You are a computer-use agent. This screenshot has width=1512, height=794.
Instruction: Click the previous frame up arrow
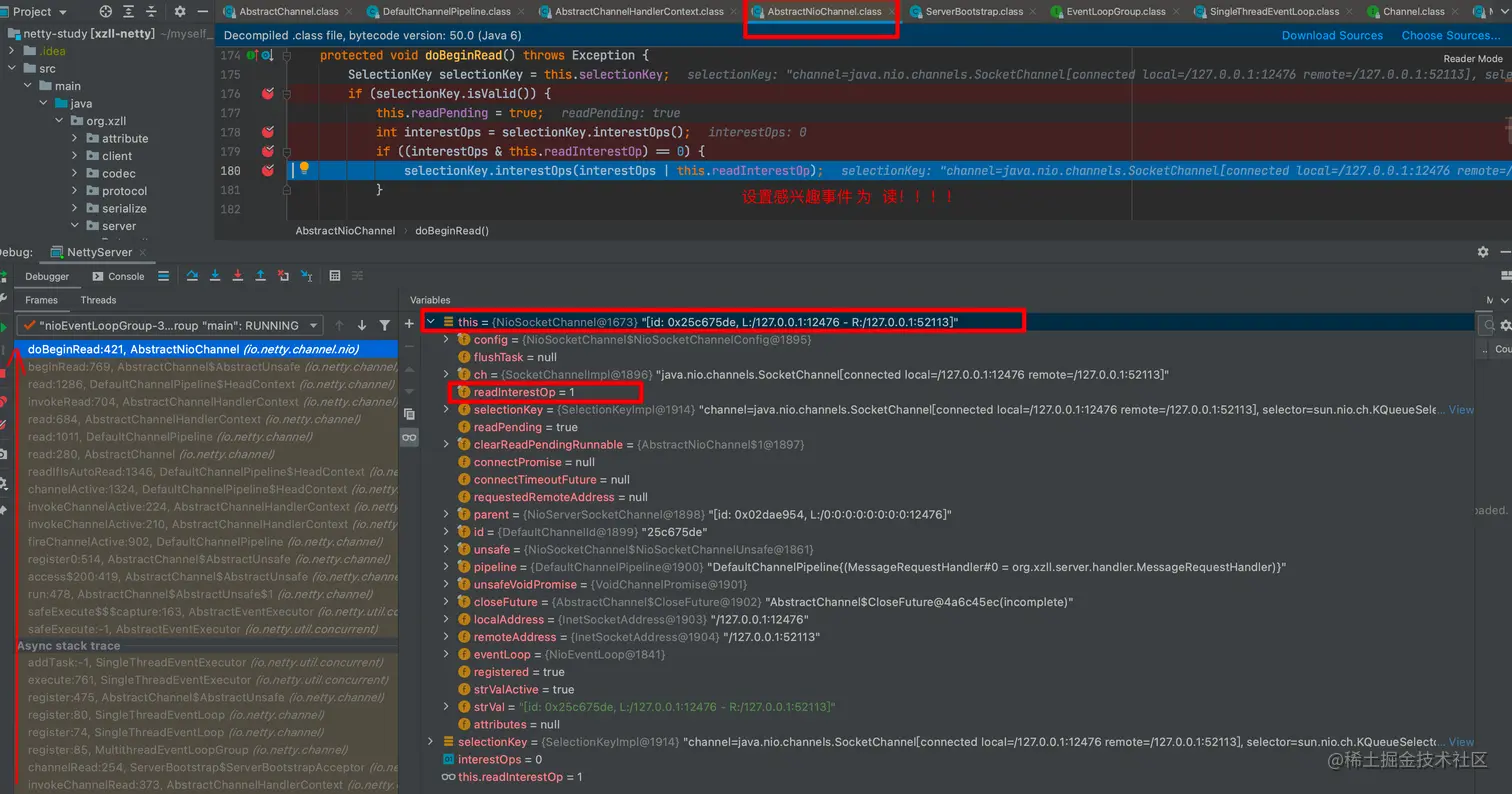339,325
